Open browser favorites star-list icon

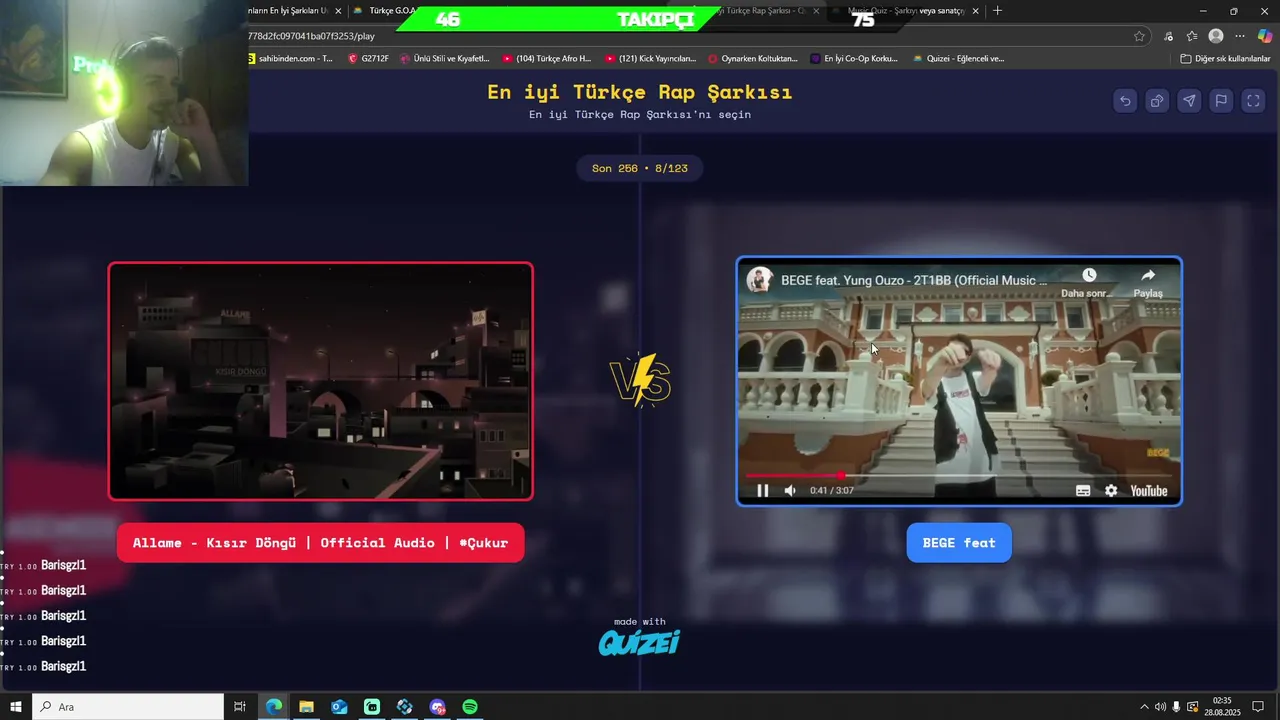[1192, 36]
